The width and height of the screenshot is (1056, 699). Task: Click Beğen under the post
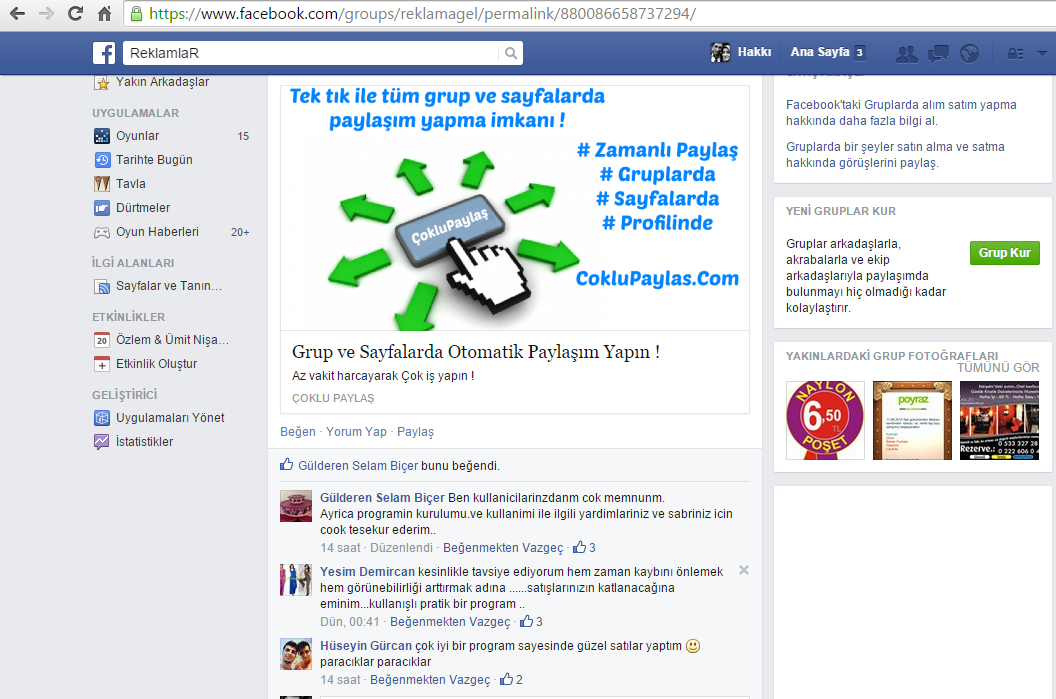tap(298, 432)
